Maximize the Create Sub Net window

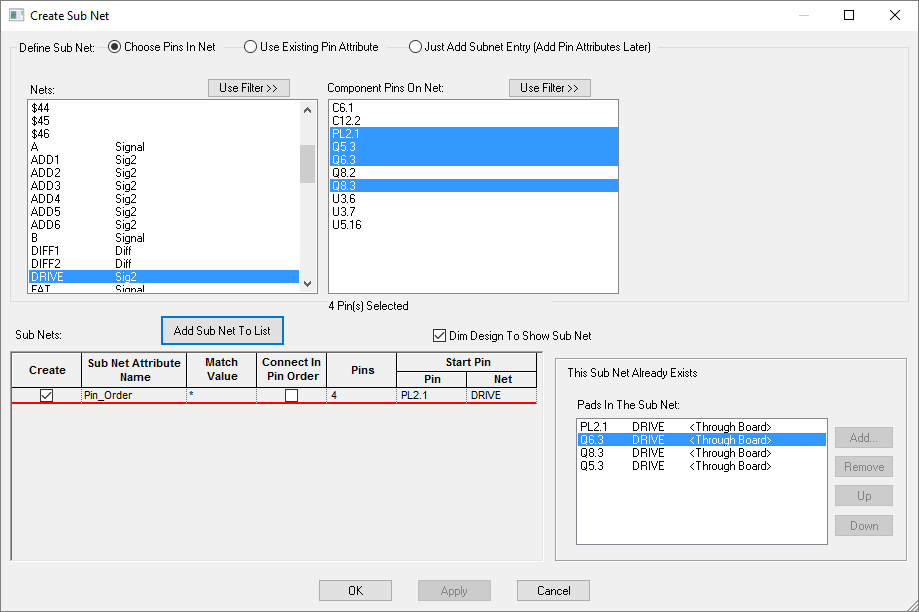click(x=848, y=15)
